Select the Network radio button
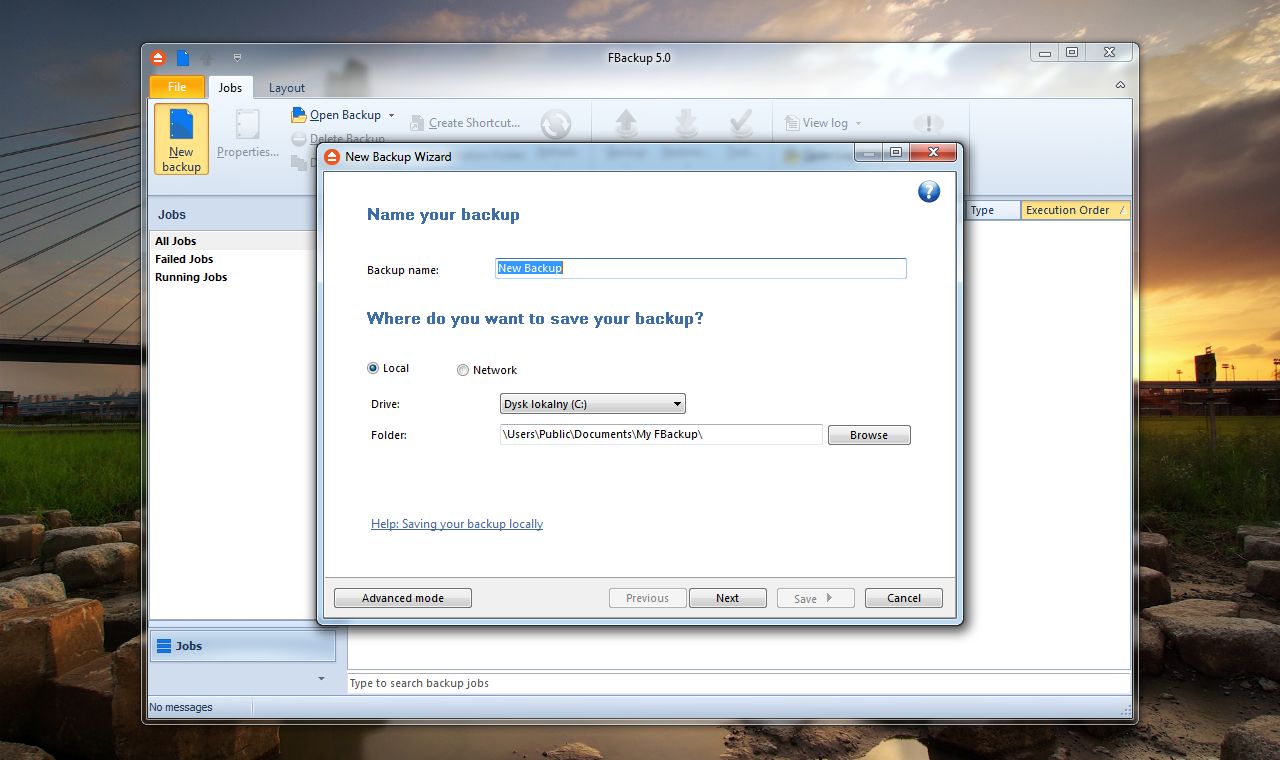1280x760 pixels. click(x=463, y=370)
